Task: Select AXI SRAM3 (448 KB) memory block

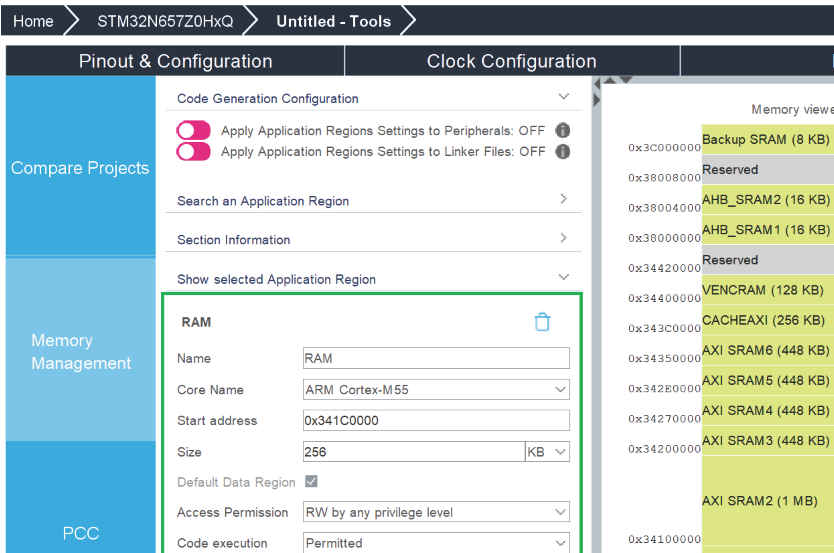Action: coord(768,440)
